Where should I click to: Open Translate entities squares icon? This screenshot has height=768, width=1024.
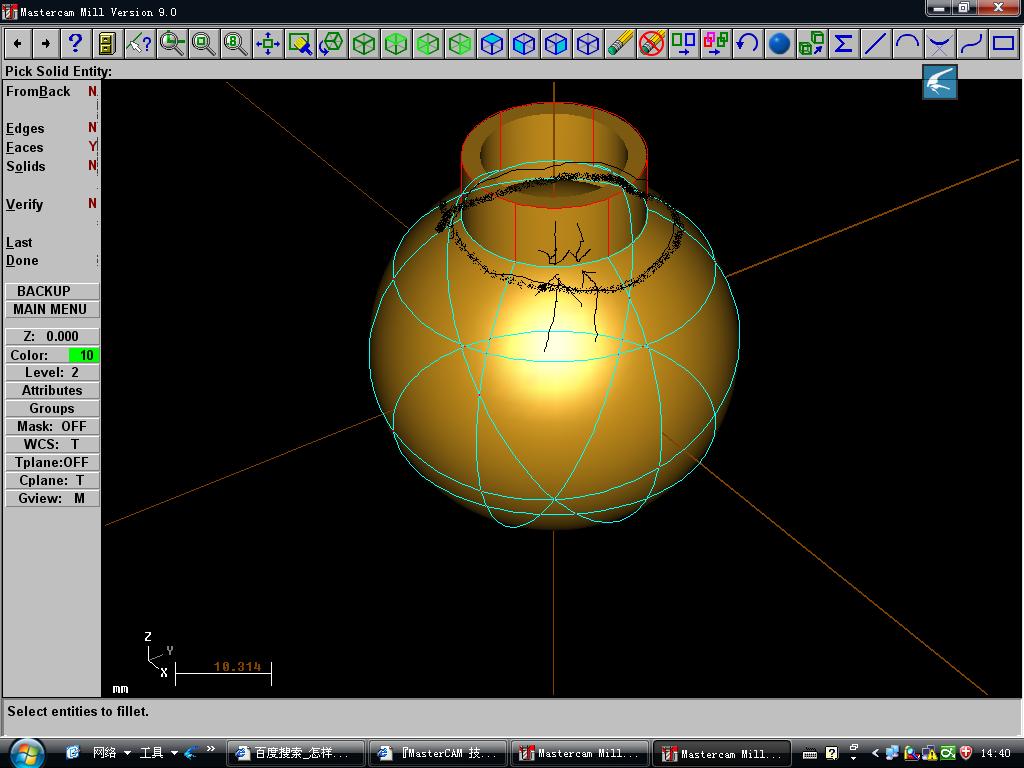tap(684, 44)
